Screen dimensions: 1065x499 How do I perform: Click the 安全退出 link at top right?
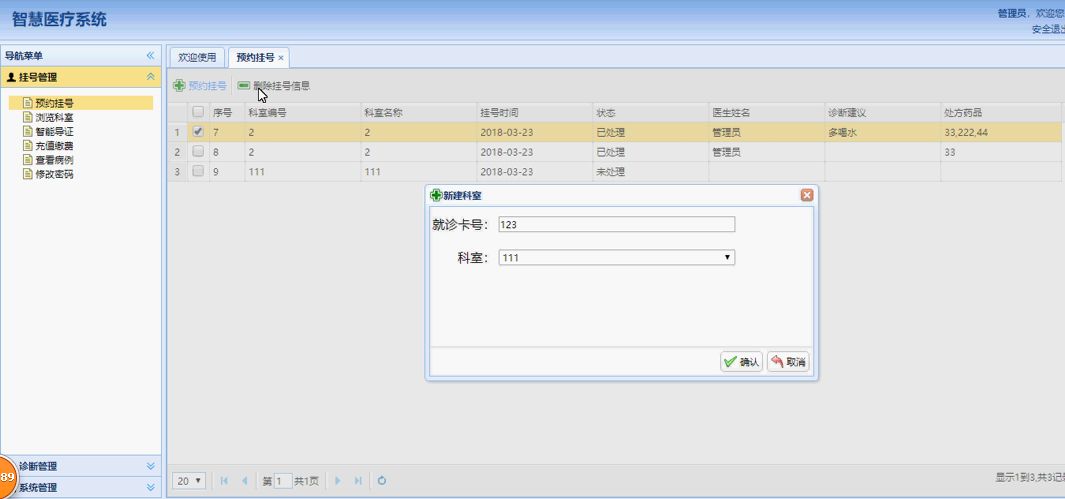[1048, 29]
